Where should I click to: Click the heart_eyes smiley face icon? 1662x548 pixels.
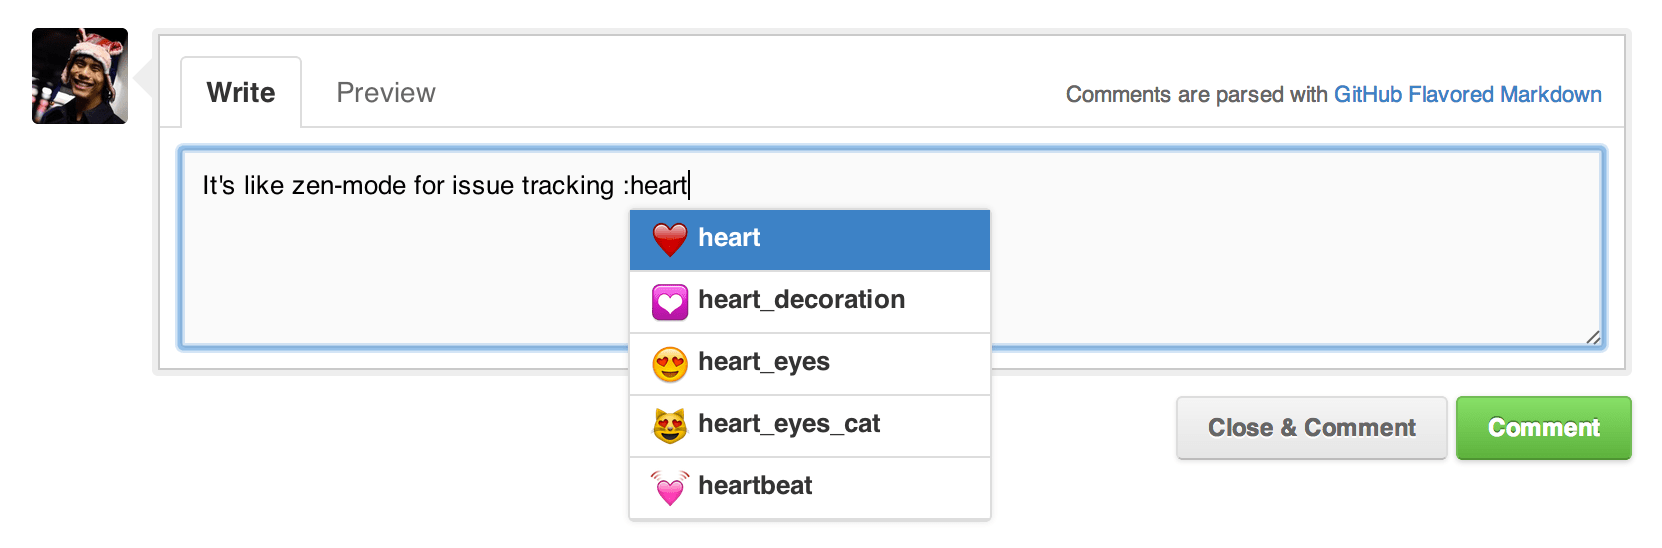click(x=670, y=364)
